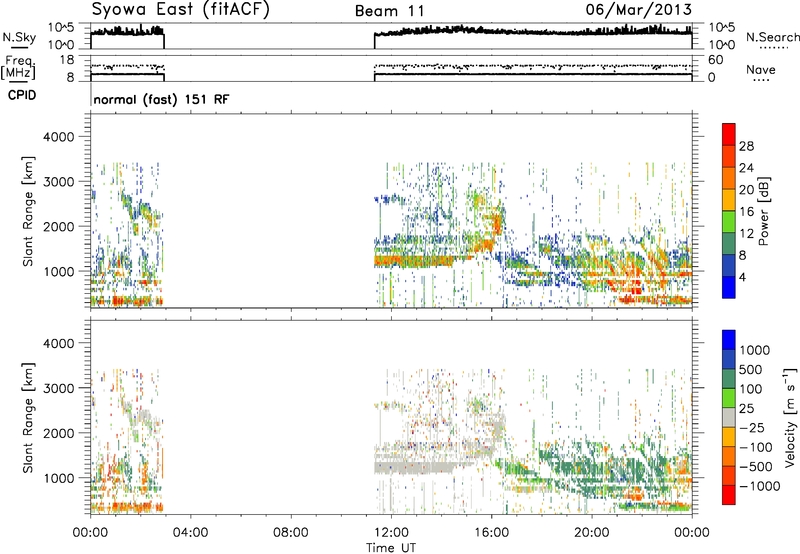Image resolution: width=800 pixels, height=554 pixels.
Task: Click the 'Freq. [MHz]' axis label
Action: point(18,68)
